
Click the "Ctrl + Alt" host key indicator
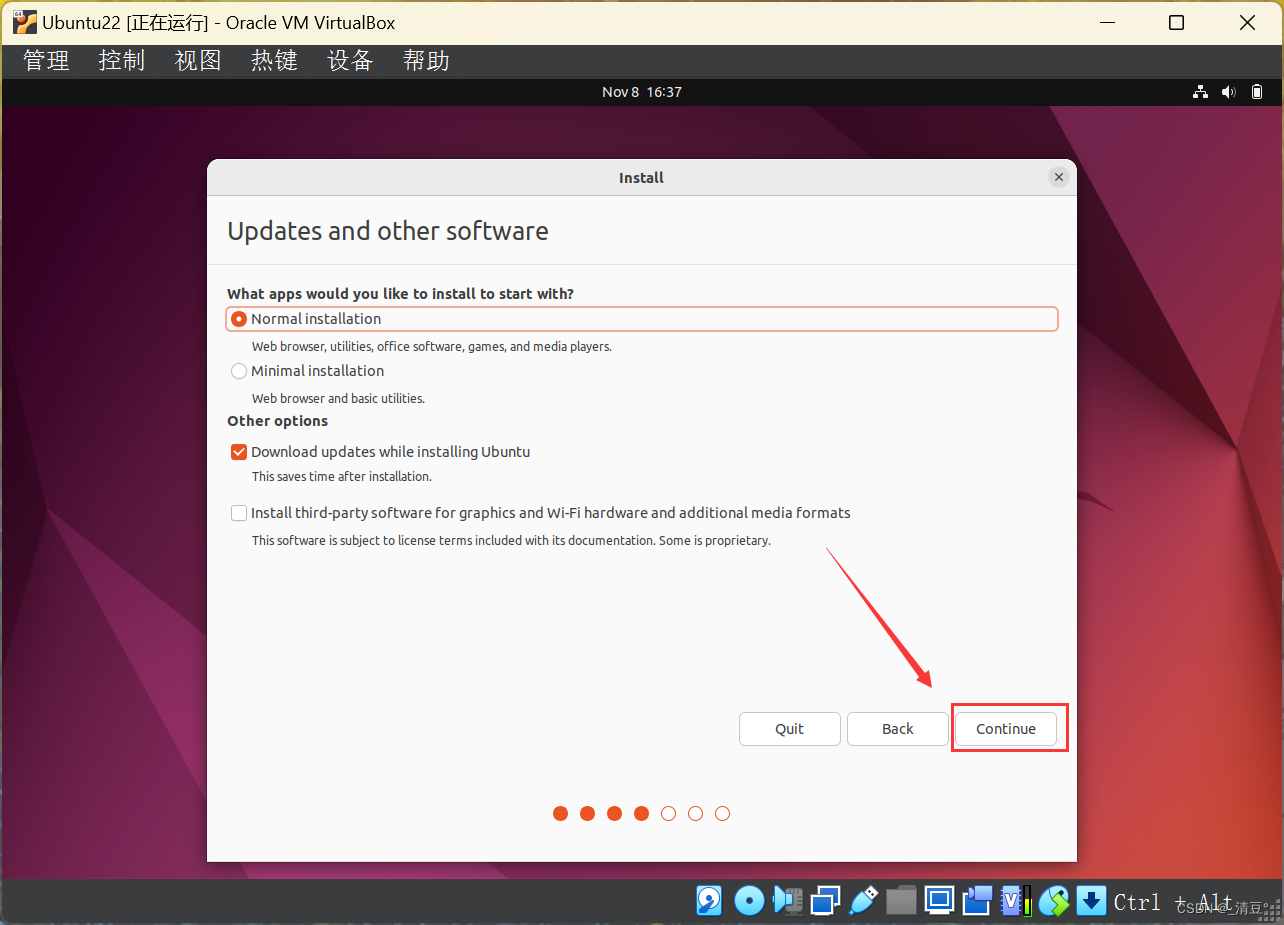coord(1173,902)
